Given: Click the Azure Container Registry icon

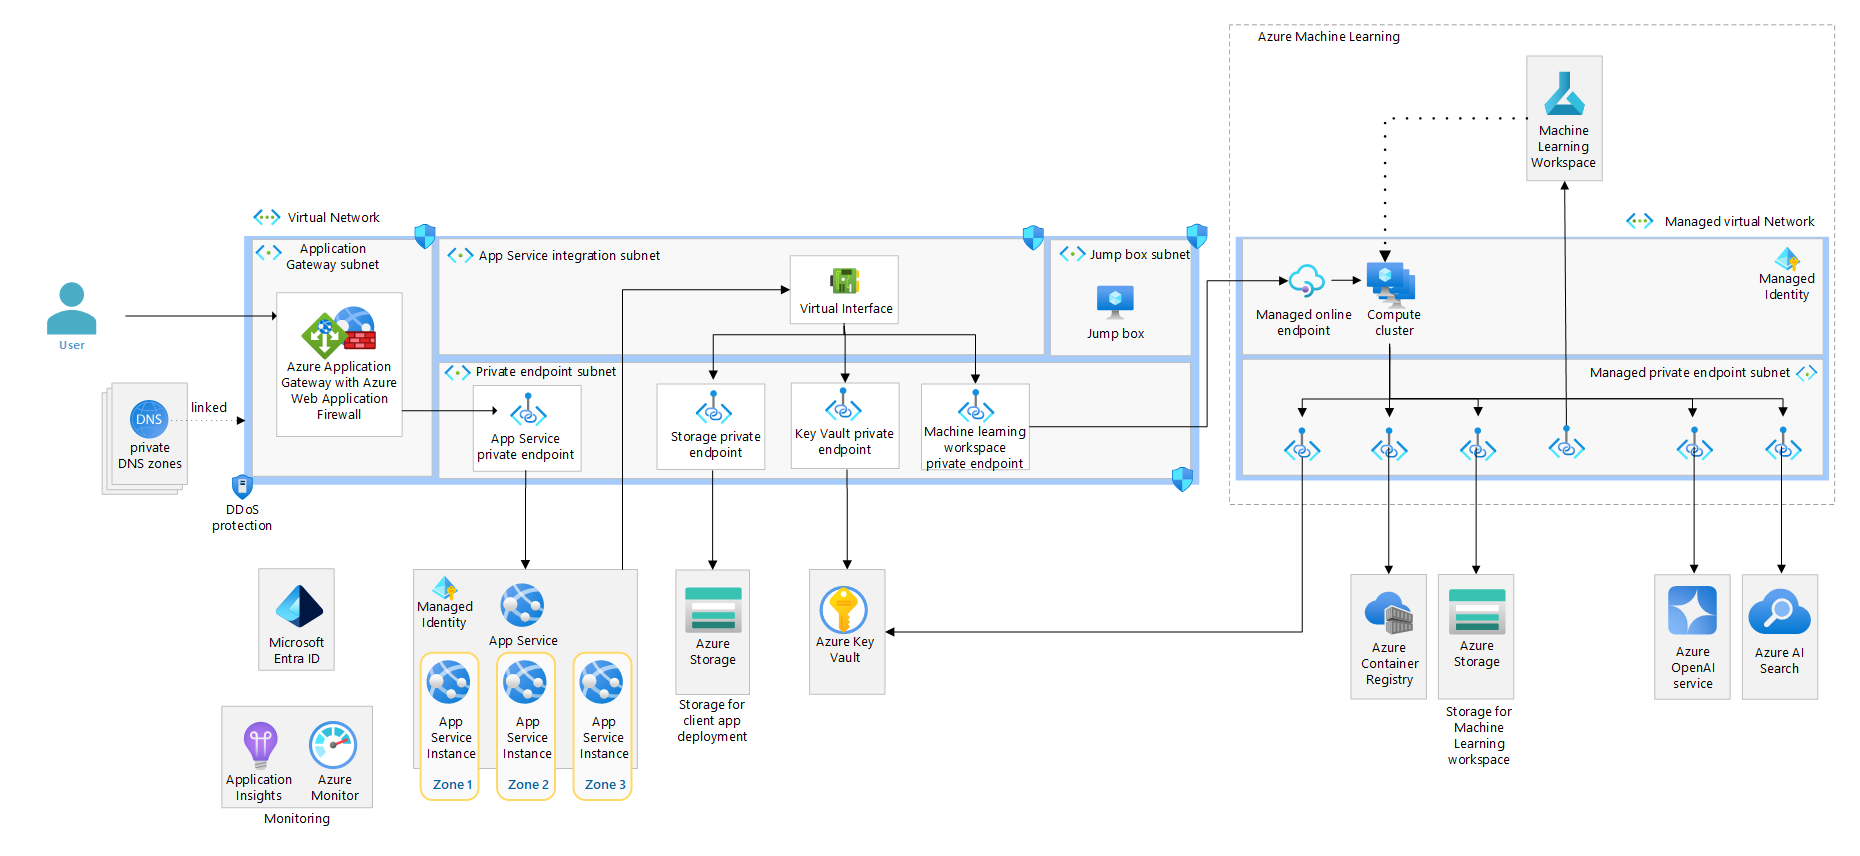Looking at the screenshot, I should [1389, 613].
